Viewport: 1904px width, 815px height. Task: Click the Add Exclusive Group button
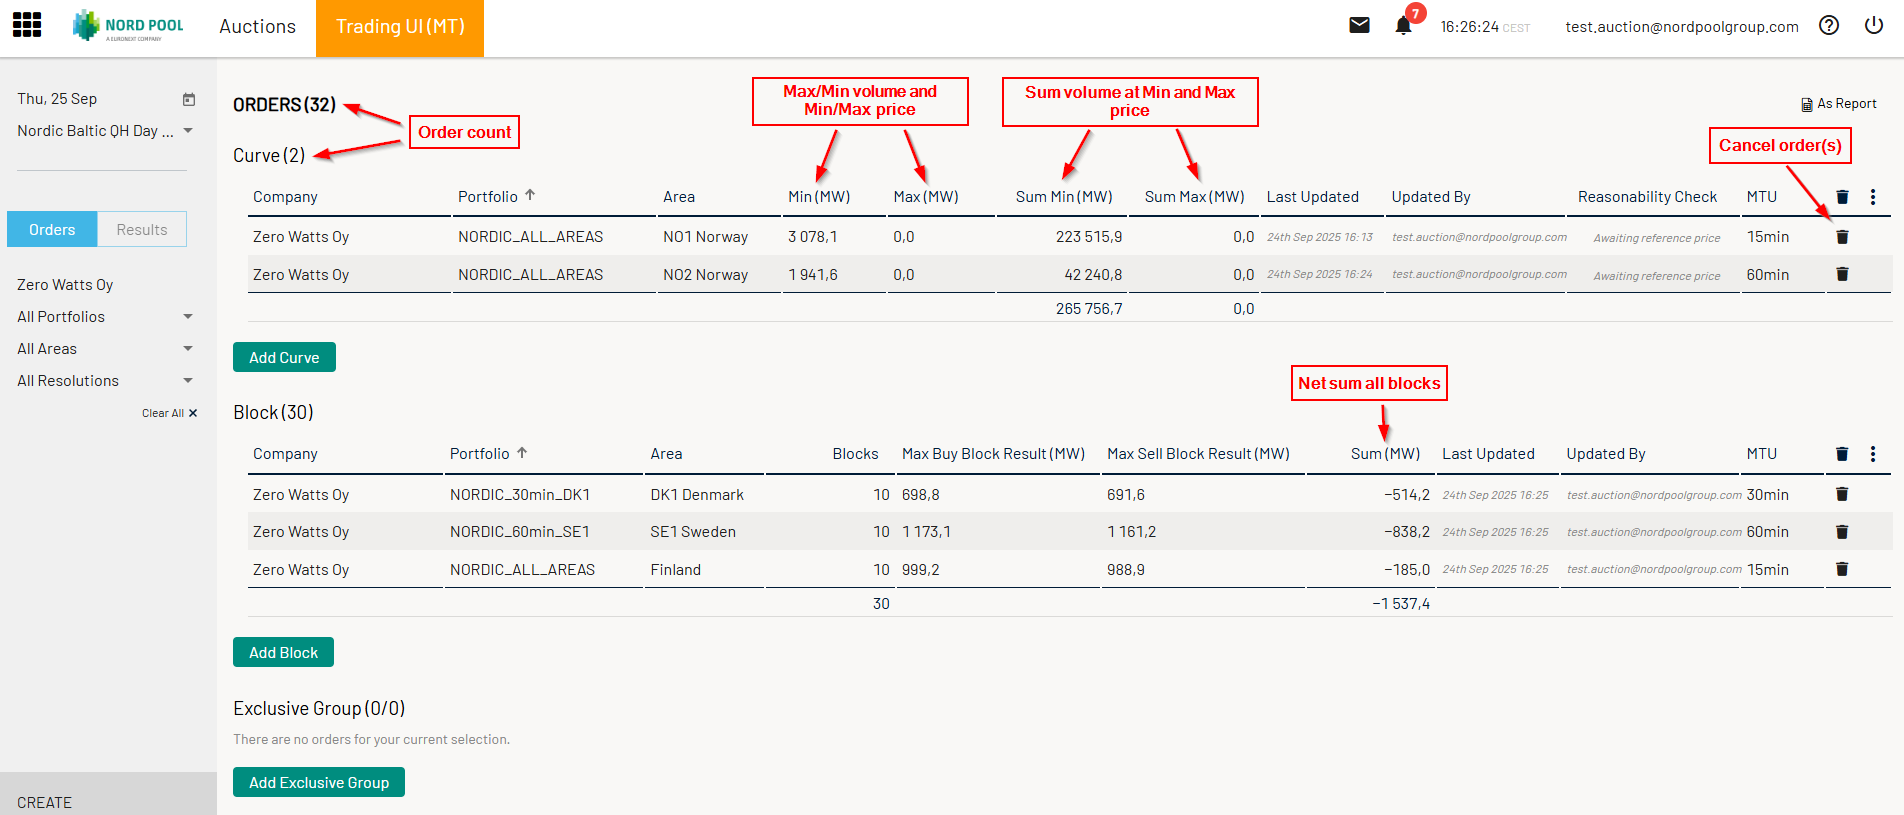[x=319, y=782]
